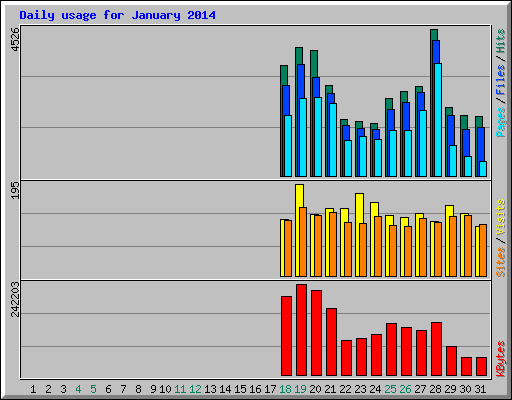
Task: Click the red KBytes bar for day 18
Action: 286,336
